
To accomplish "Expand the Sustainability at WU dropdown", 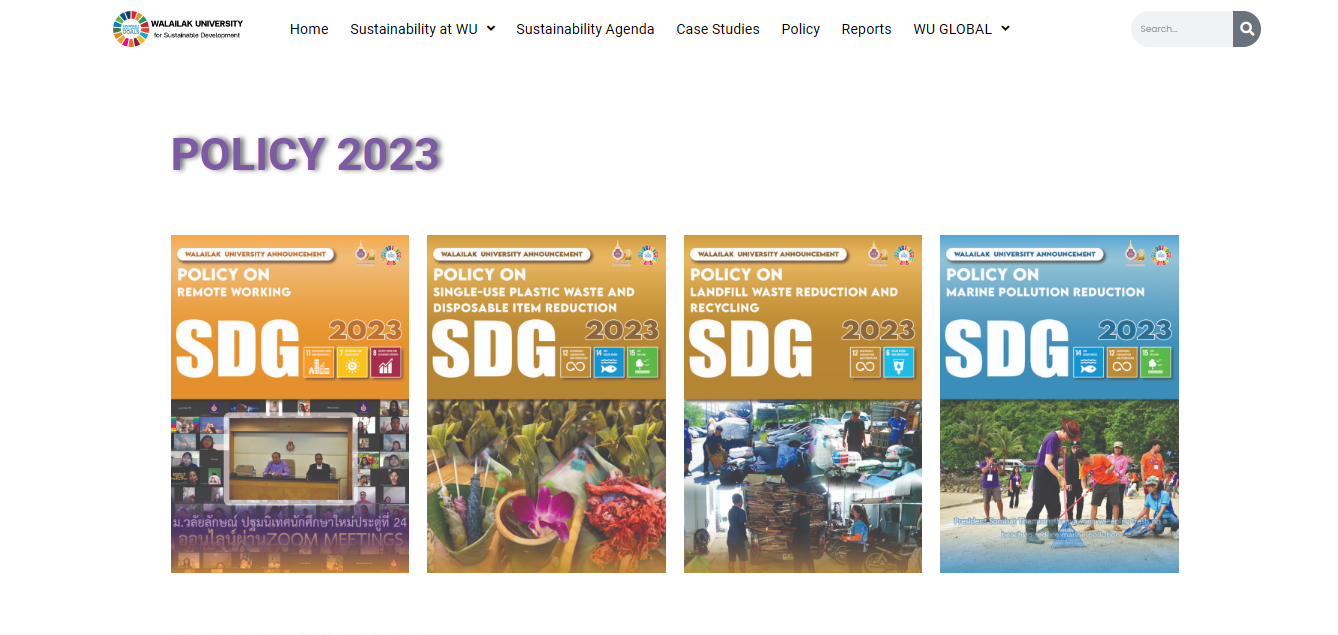I will coord(422,29).
